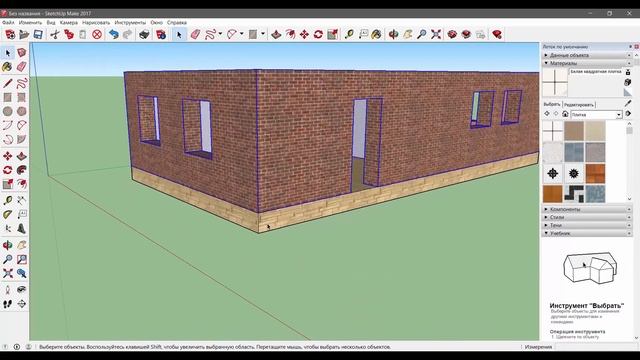
Task: Open the Плитка materials collection dropdown
Action: tap(619, 115)
